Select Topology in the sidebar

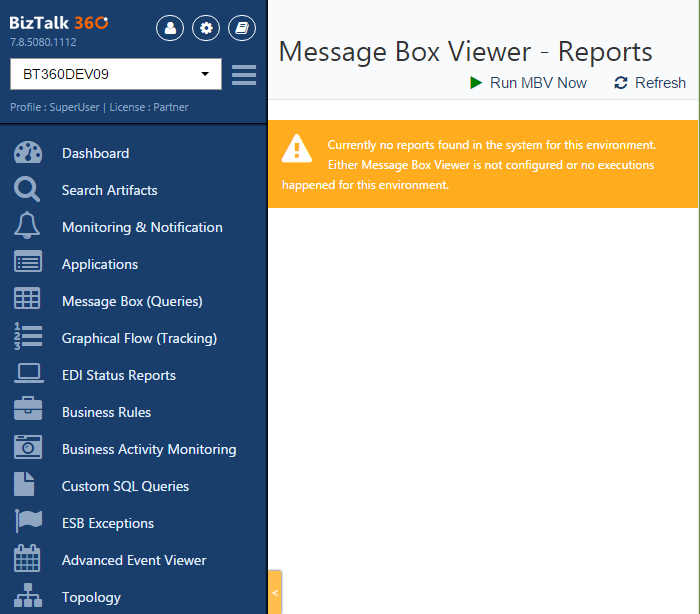[x=91, y=597]
